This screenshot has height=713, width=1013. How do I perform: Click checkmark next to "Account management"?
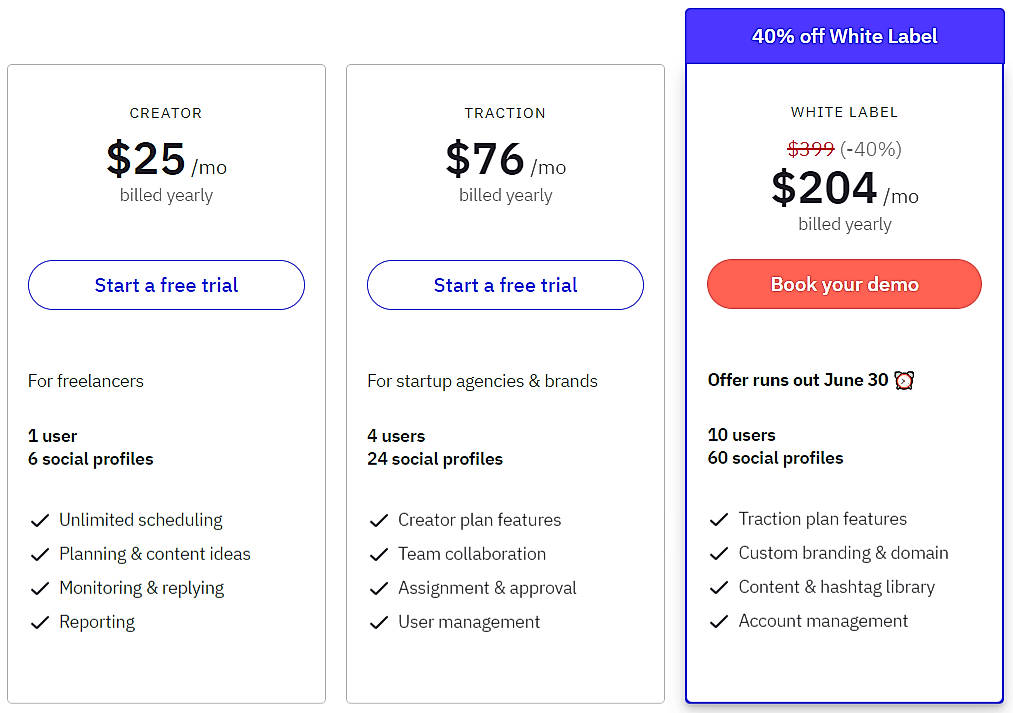click(x=718, y=621)
